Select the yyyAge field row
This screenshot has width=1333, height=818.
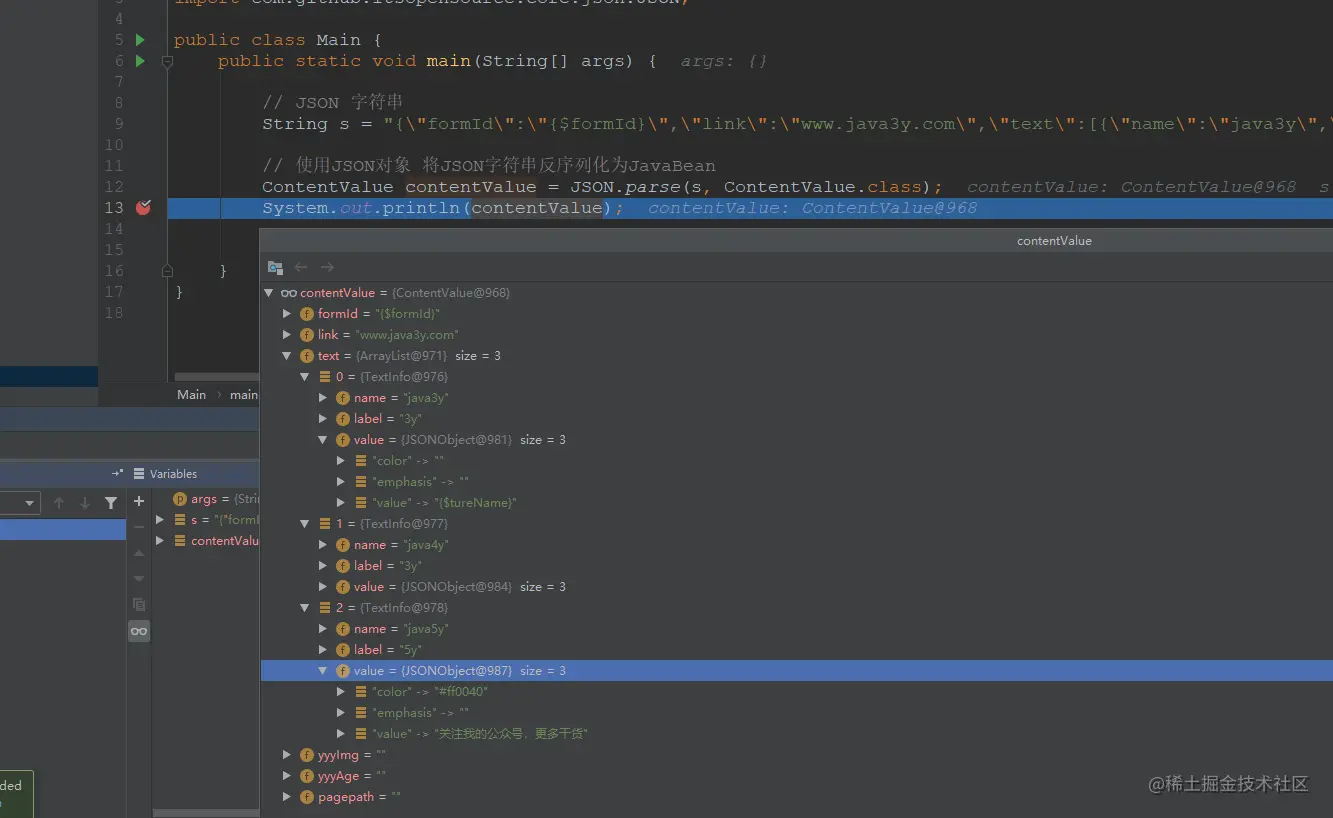(x=796, y=776)
